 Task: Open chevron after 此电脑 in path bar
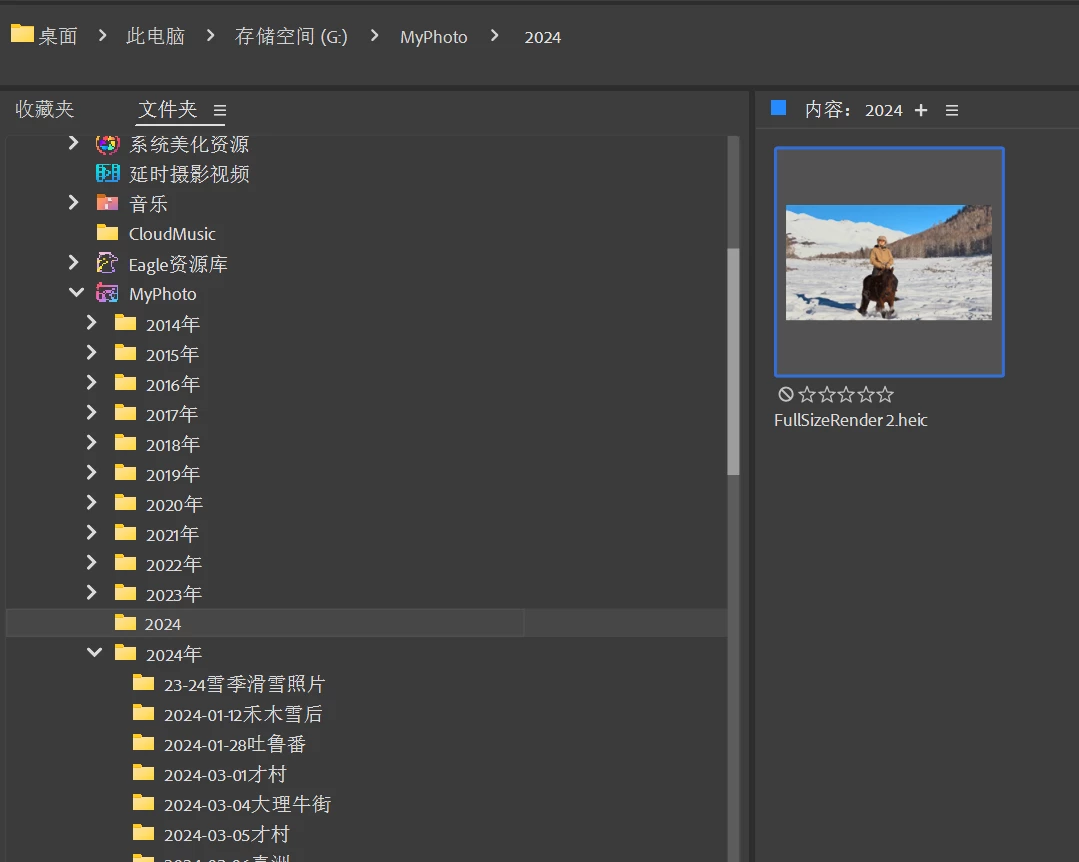(211, 35)
